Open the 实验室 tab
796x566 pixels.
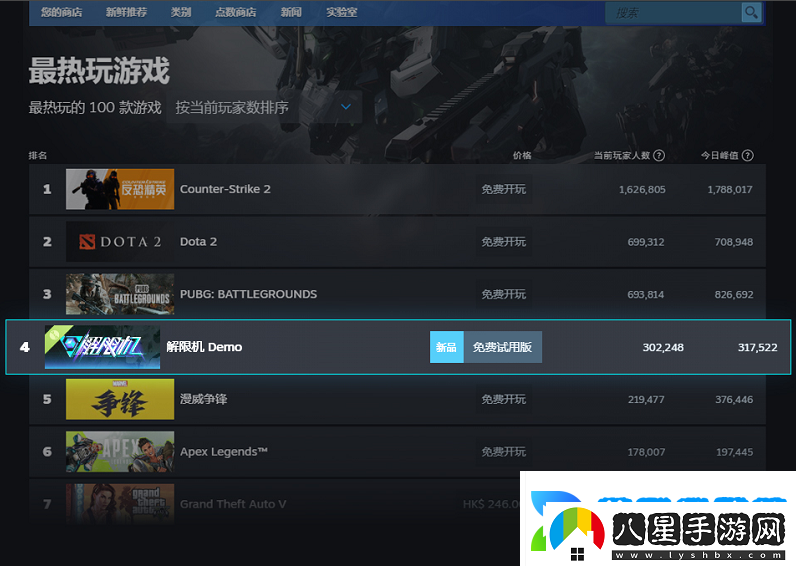[342, 12]
